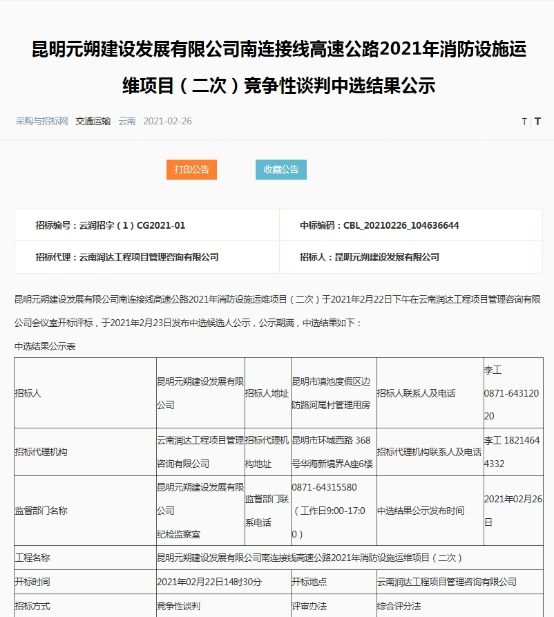This screenshot has height=617, width=554.
Task: Click 招标人：昆明元朔建设发展有限公司 info cell
Action: click(x=411, y=257)
